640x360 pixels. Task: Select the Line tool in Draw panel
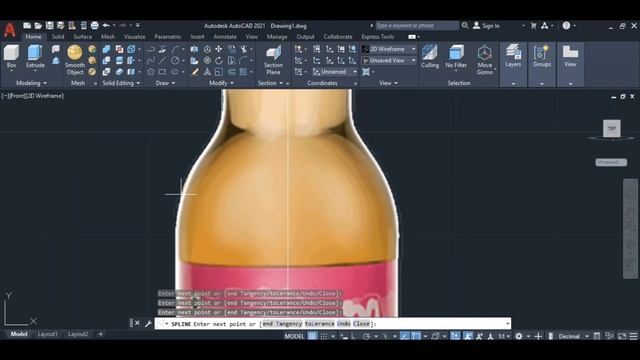(x=162, y=61)
